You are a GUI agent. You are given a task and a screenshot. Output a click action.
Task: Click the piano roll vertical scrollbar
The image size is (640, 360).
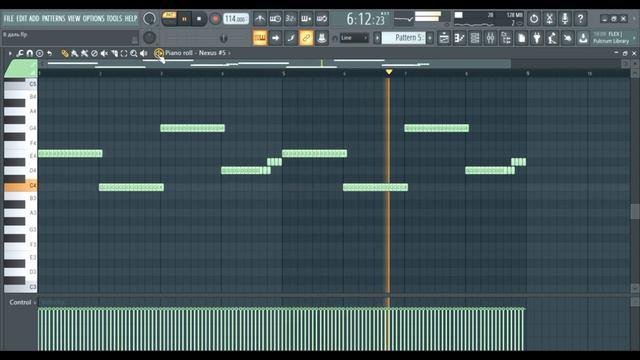pos(635,211)
